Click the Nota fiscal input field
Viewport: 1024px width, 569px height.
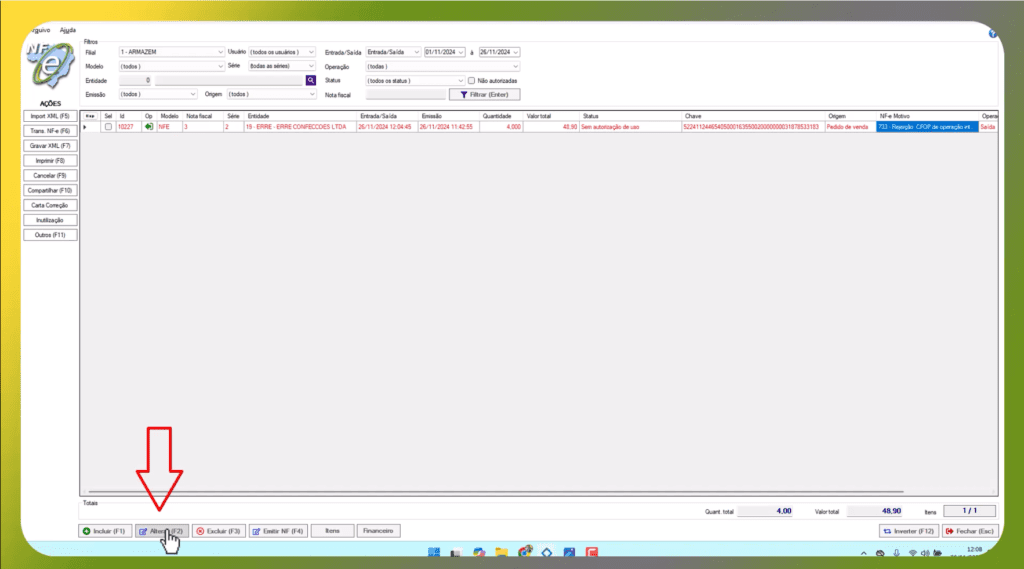(405, 94)
